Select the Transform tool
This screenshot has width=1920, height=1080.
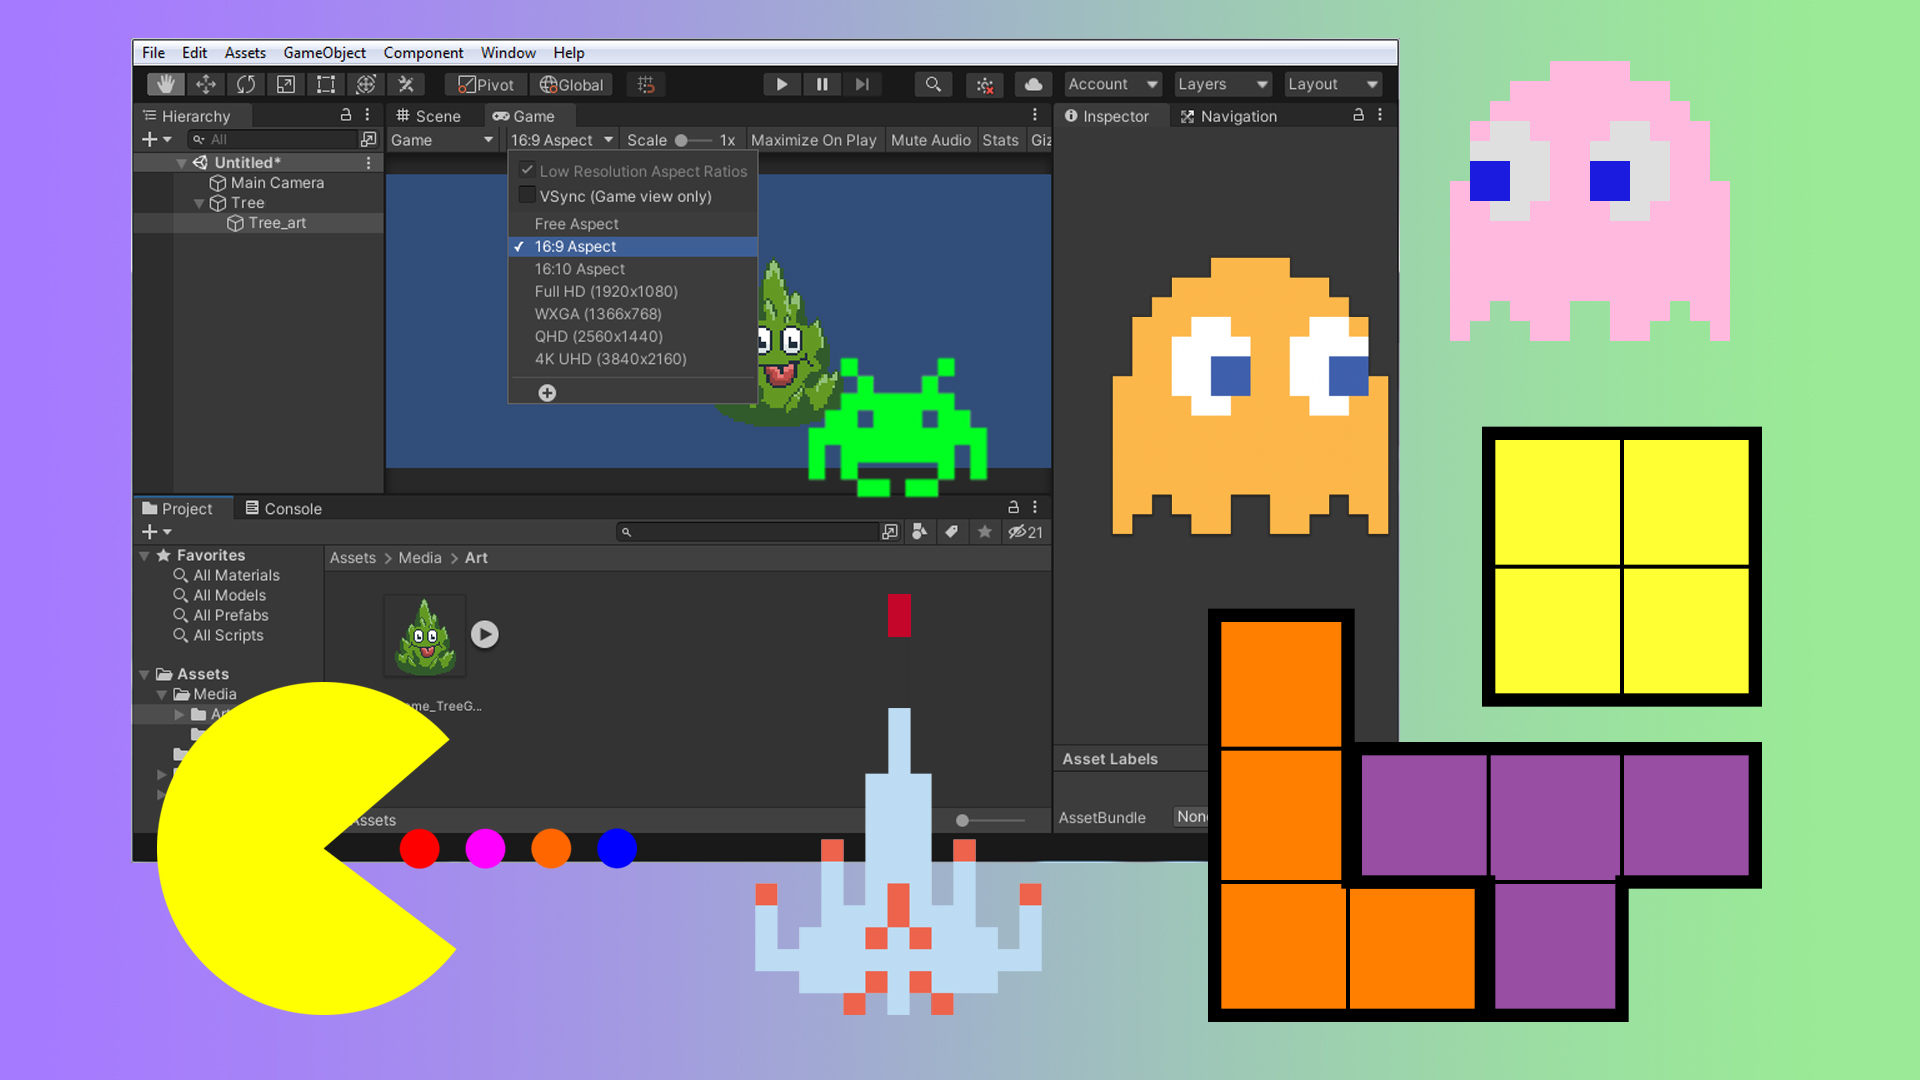[x=366, y=85]
